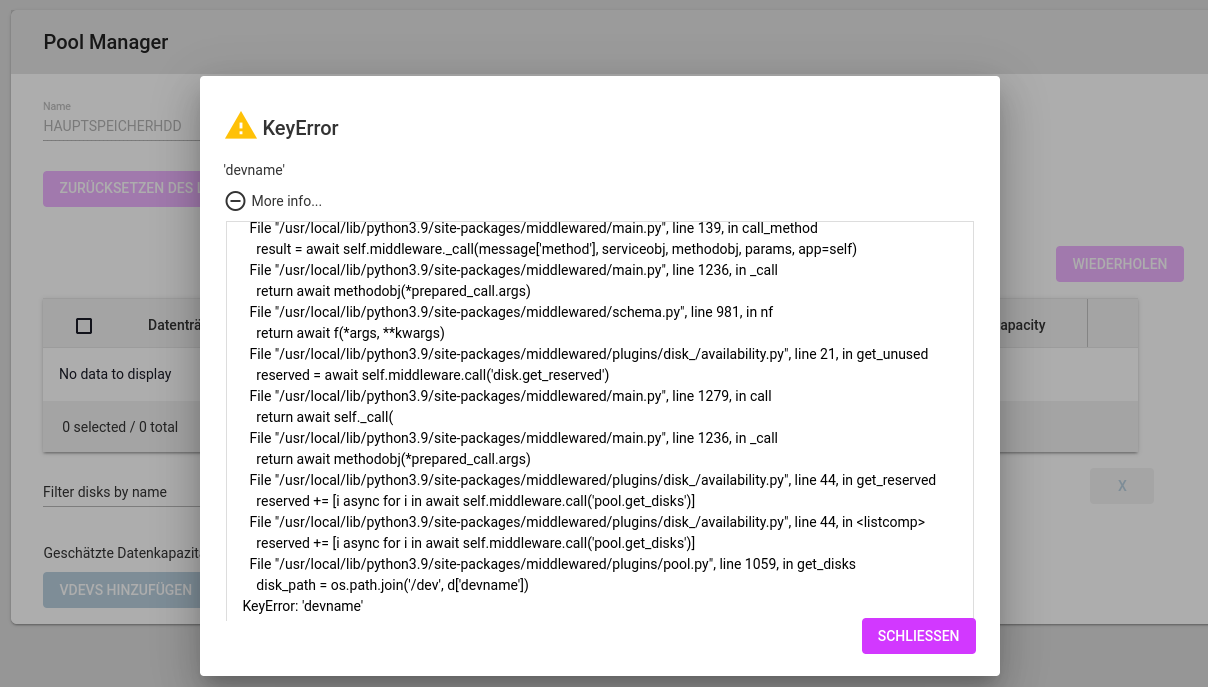1208x687 pixels.
Task: Click the "Filter disks by name" field
Action: [x=120, y=492]
